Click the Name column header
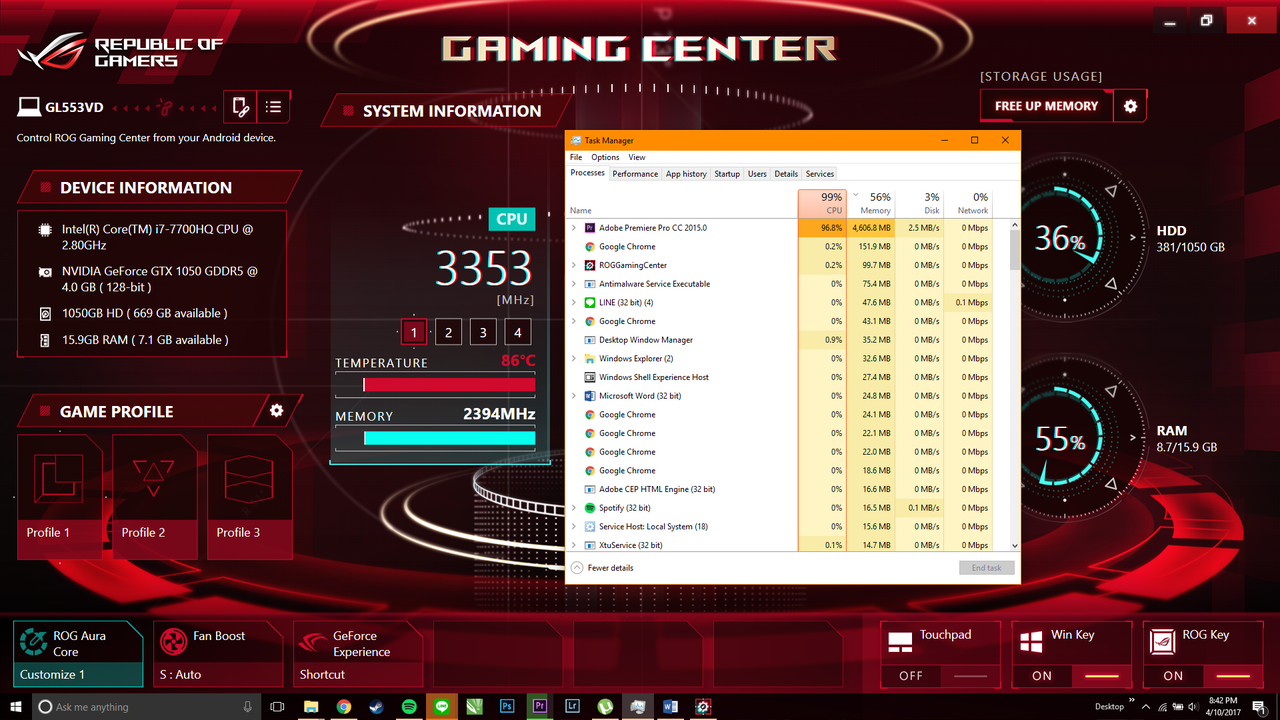 (682, 203)
